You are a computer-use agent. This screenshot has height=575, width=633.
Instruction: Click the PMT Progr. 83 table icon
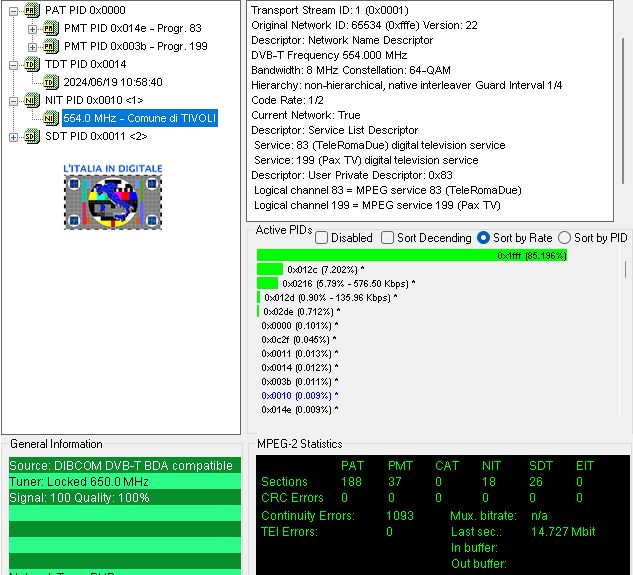tap(51, 28)
